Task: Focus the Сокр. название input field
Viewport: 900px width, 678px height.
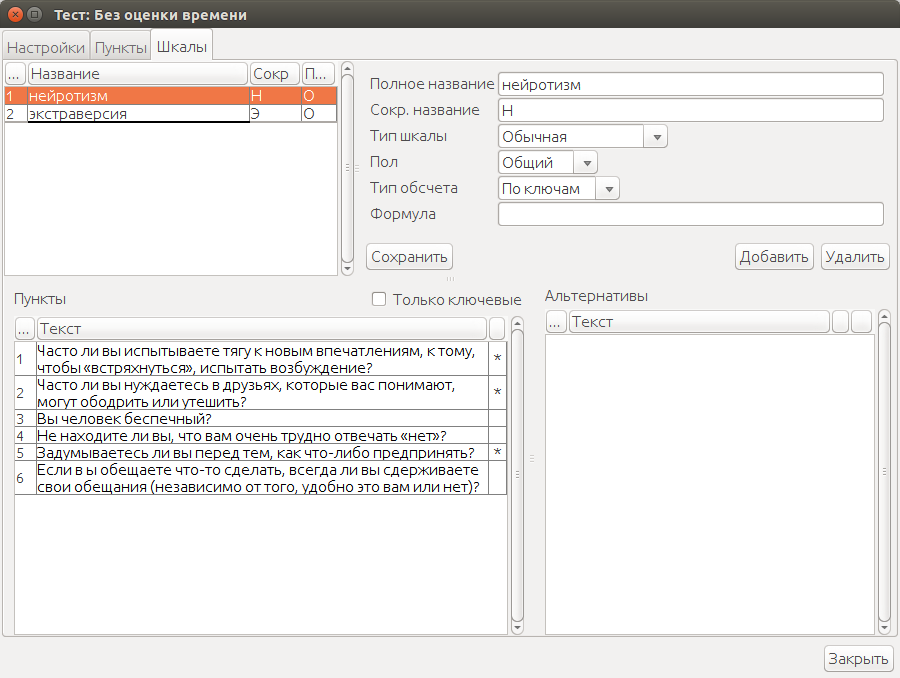Action: pyautogui.click(x=690, y=110)
